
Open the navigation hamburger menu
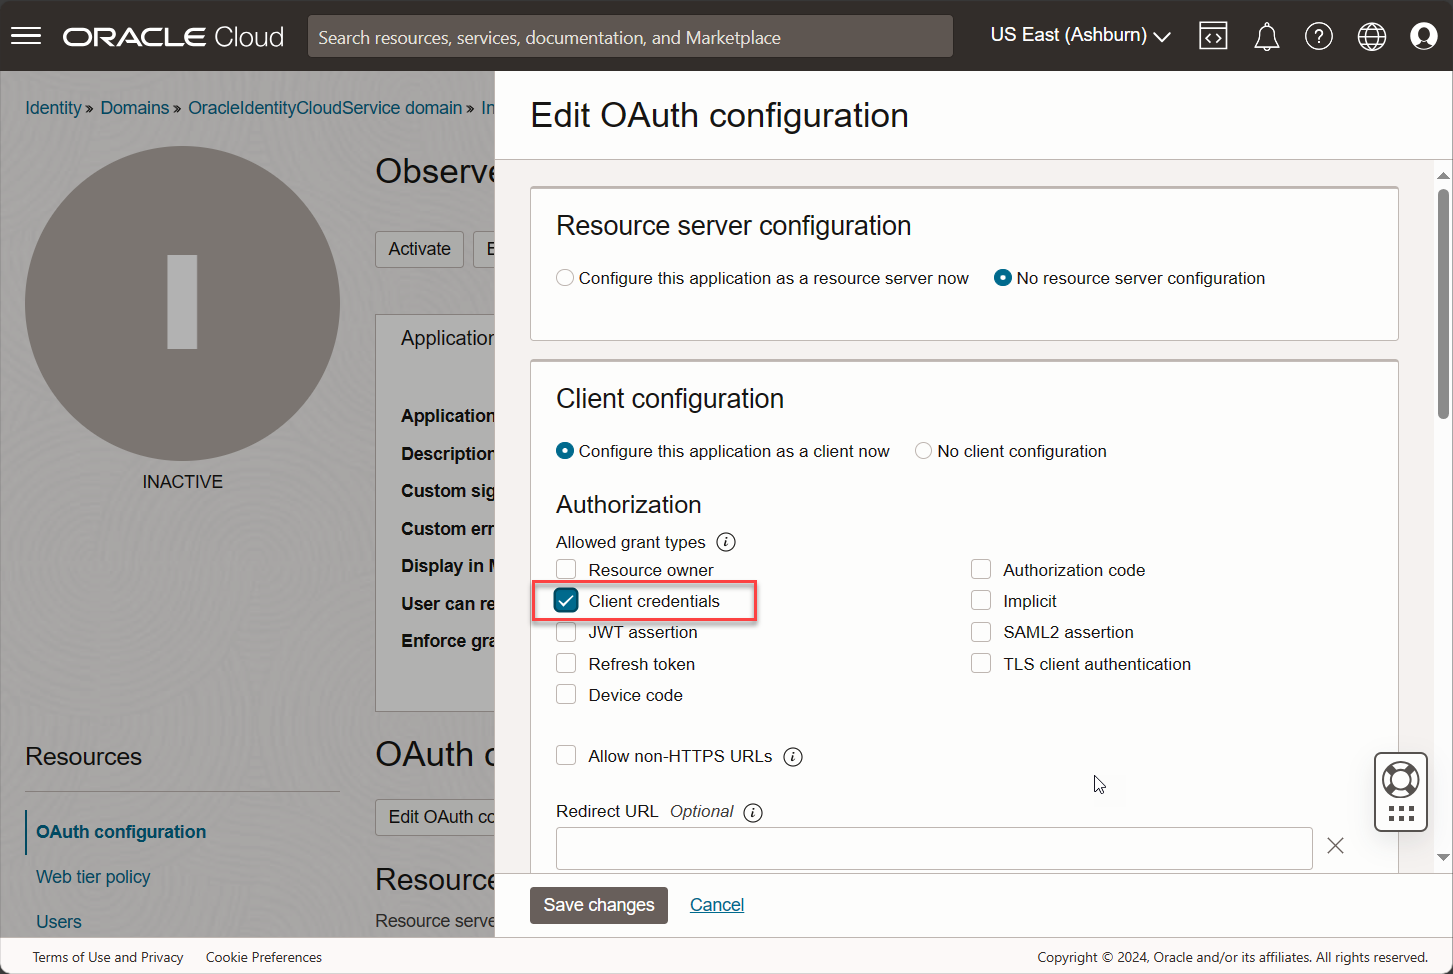click(26, 35)
